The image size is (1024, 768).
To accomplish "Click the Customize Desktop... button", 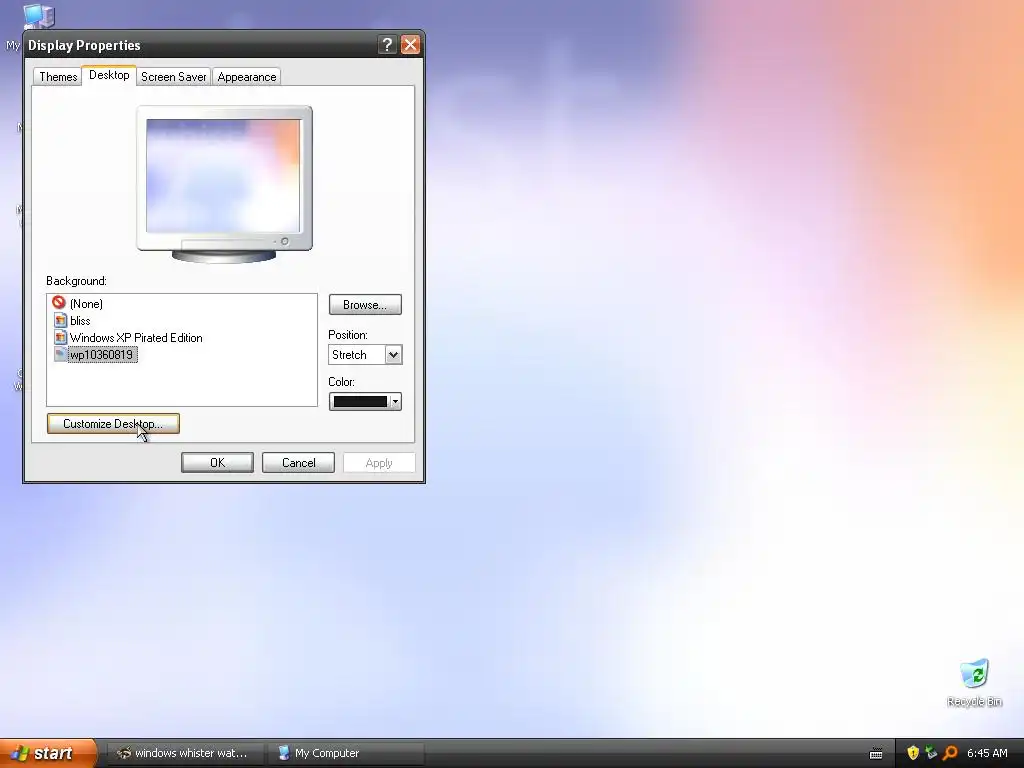I will 113,424.
